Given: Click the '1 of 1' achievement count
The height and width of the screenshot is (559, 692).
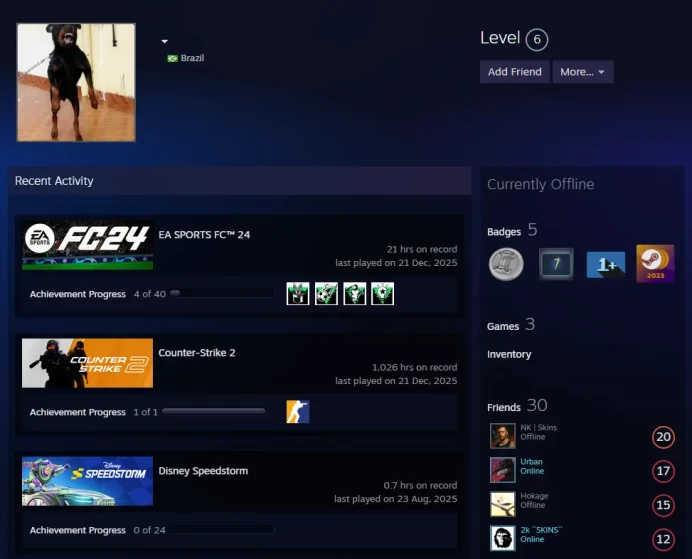Looking at the screenshot, I should click(146, 412).
